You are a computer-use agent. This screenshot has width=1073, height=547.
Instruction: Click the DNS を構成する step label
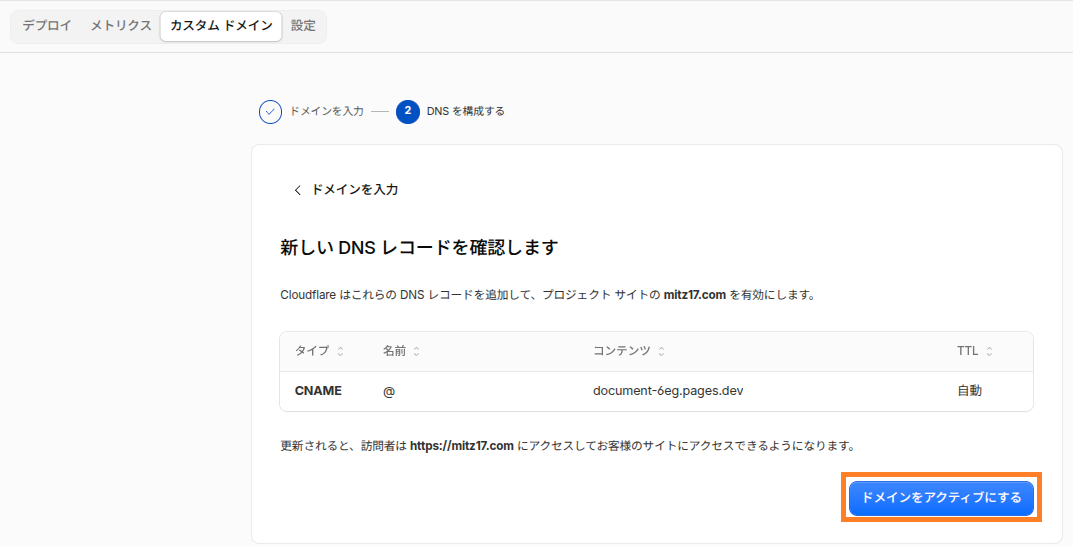tap(465, 111)
